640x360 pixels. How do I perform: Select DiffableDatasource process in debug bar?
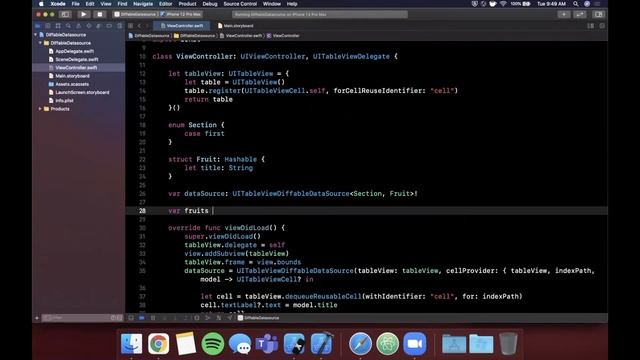(258, 318)
